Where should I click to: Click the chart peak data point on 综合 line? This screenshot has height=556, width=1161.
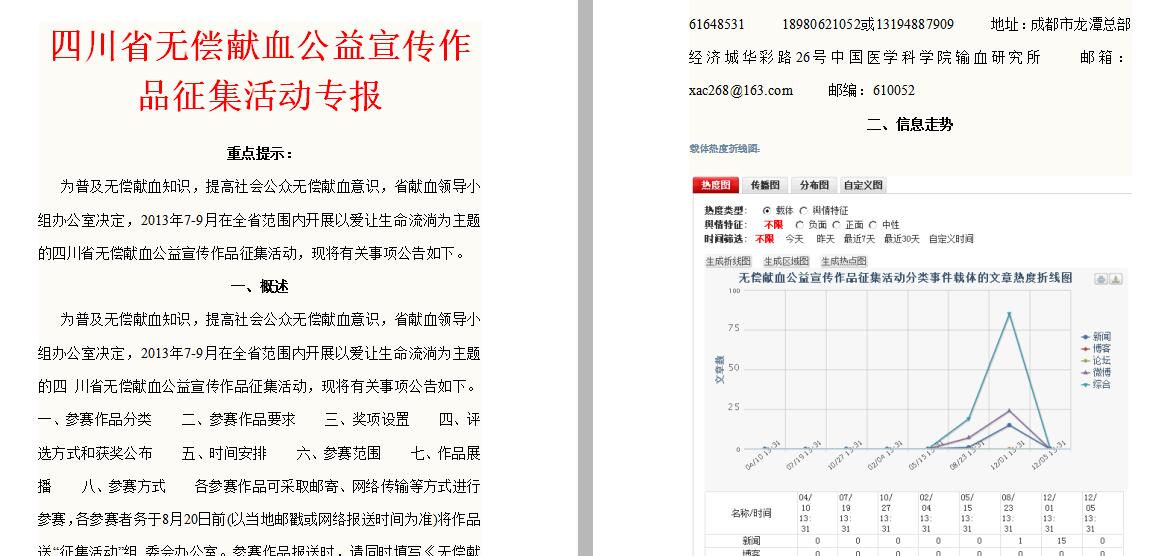[1009, 314]
